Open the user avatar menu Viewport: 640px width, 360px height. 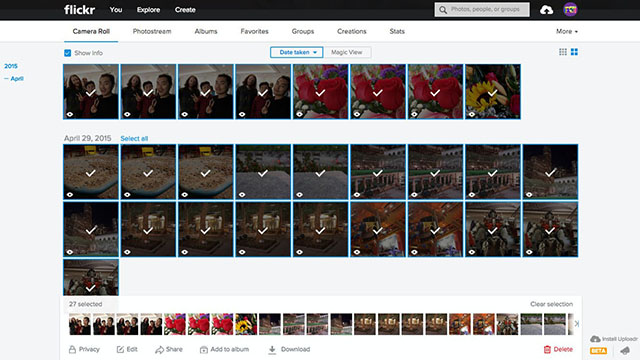point(570,9)
